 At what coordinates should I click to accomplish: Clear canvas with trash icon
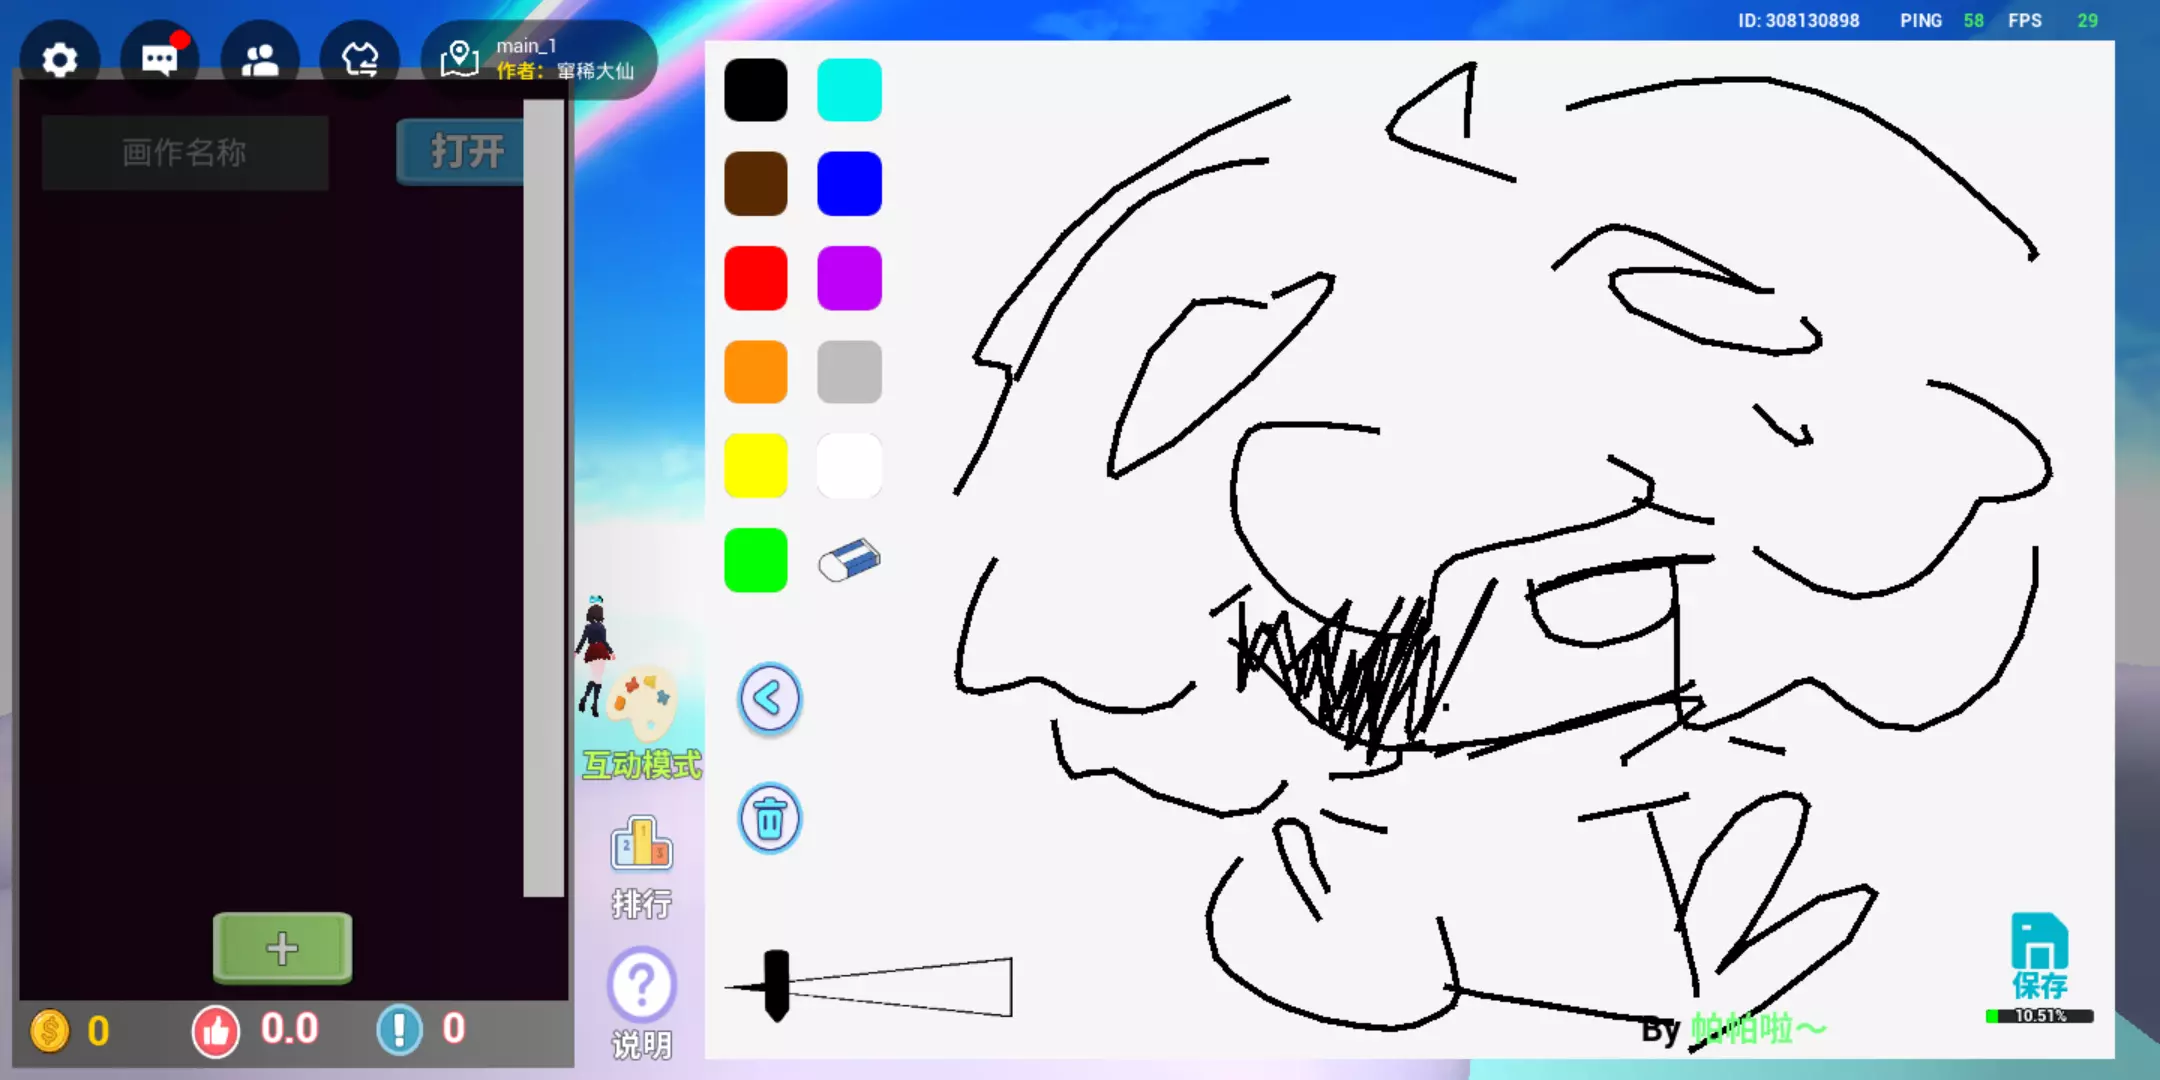coord(769,819)
